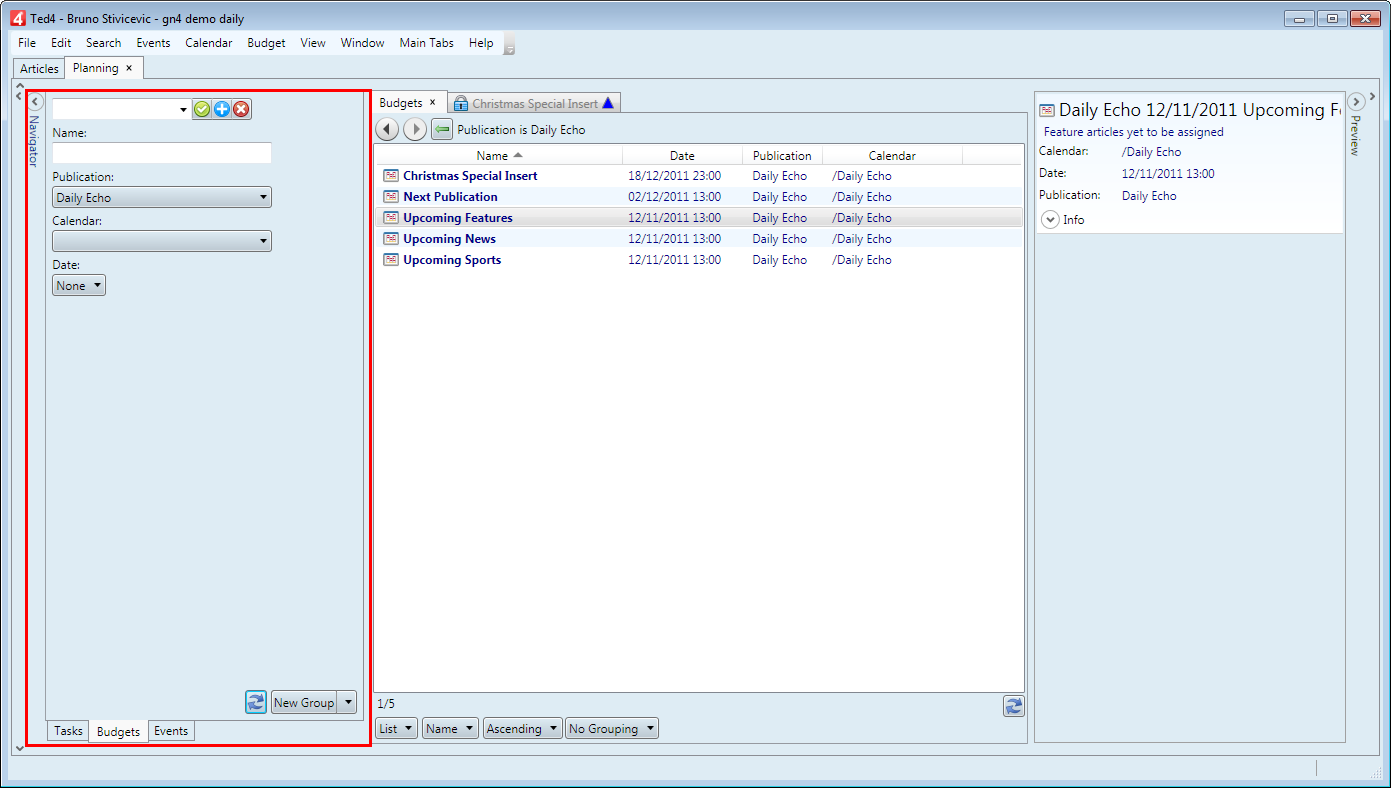Click the back navigation arrow in Budgets
Screen dimensions: 1391x788
tap(387, 129)
